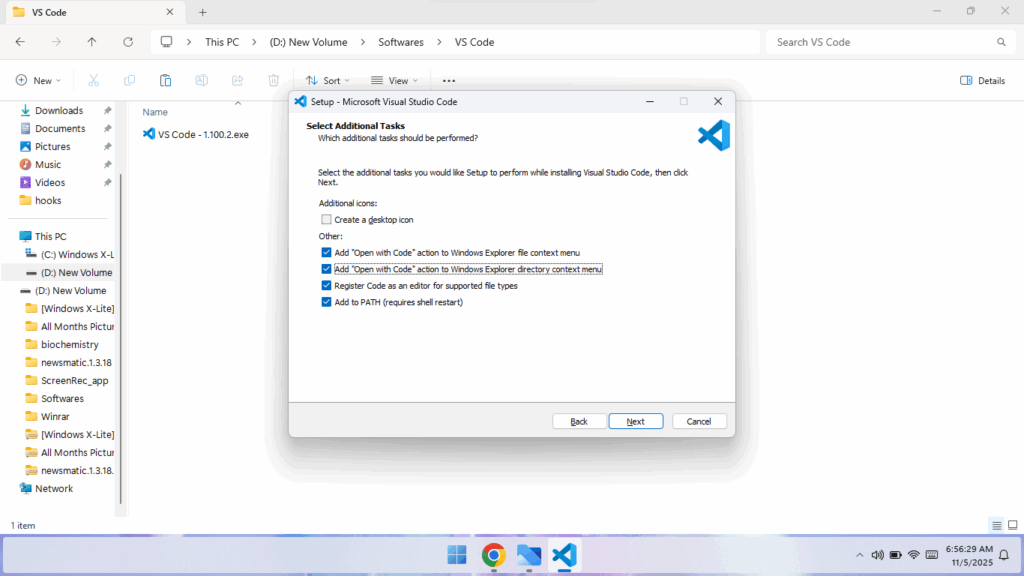Screen dimensions: 1024x576
Task: Open the New item dropdown
Action: 38,80
